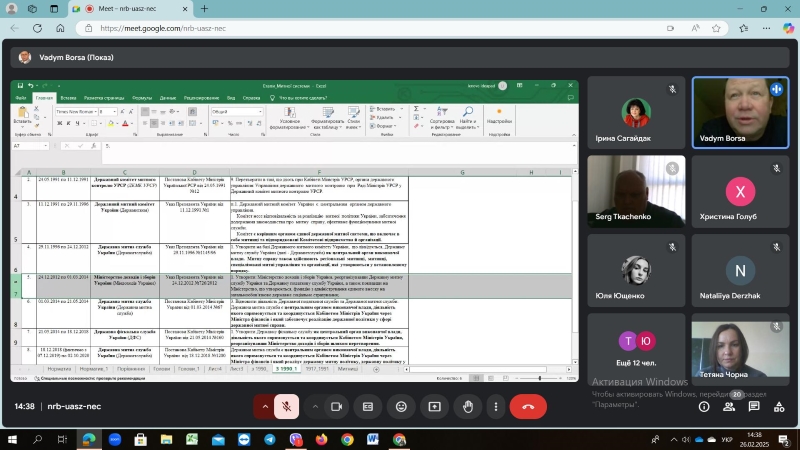Open Найти и выделить in shared Excel
This screenshot has height=450, width=800.
coord(468,117)
